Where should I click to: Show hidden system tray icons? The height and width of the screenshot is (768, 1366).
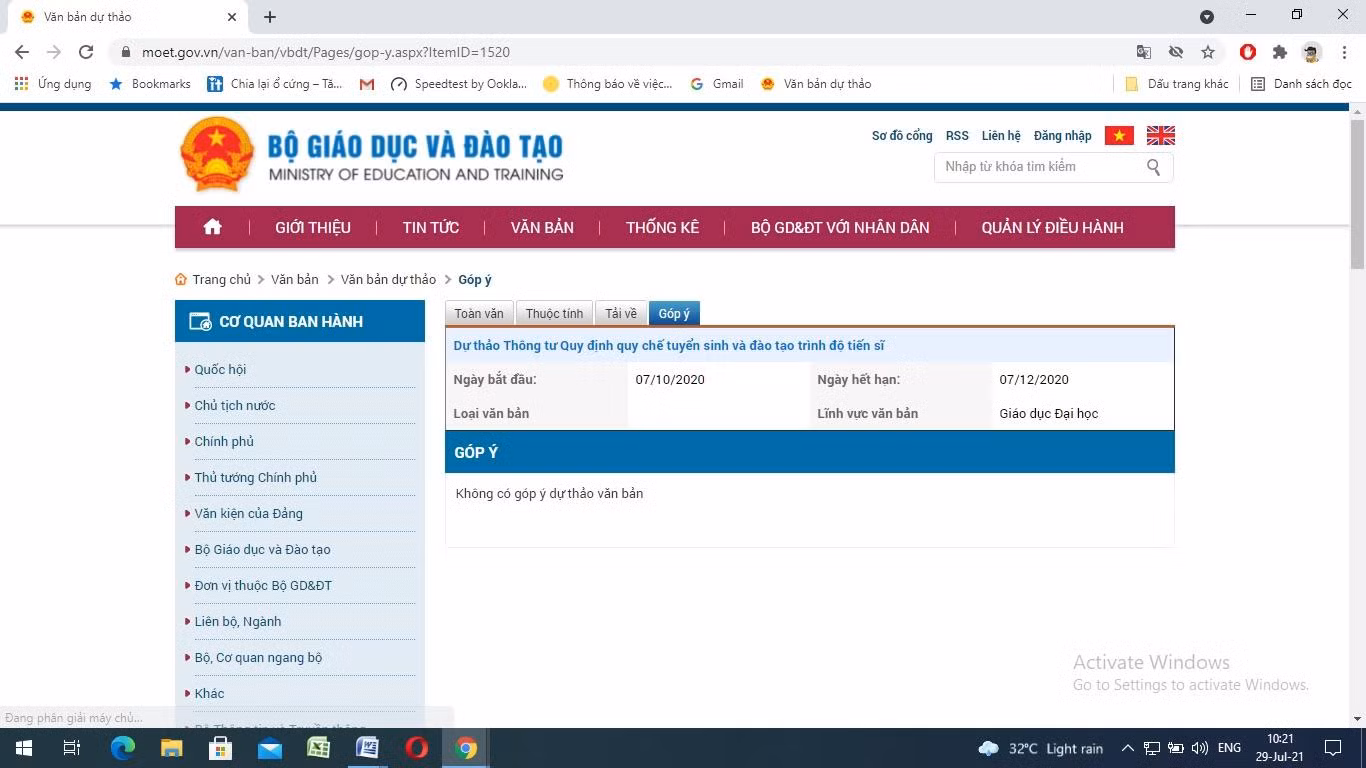click(1127, 748)
